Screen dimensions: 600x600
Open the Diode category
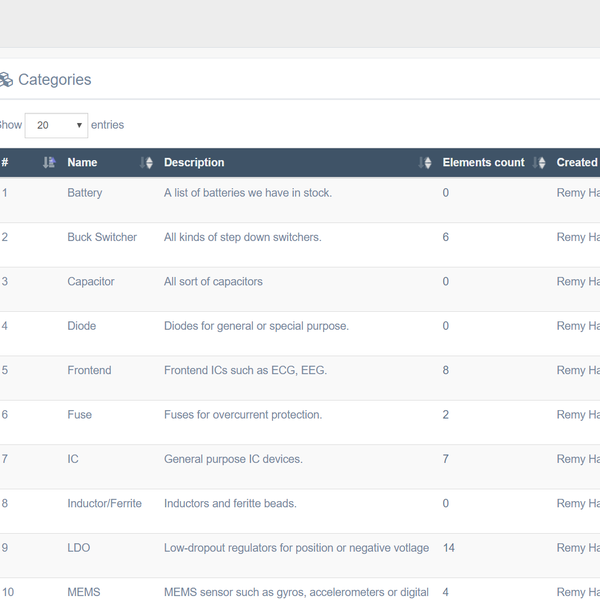pyautogui.click(x=83, y=326)
